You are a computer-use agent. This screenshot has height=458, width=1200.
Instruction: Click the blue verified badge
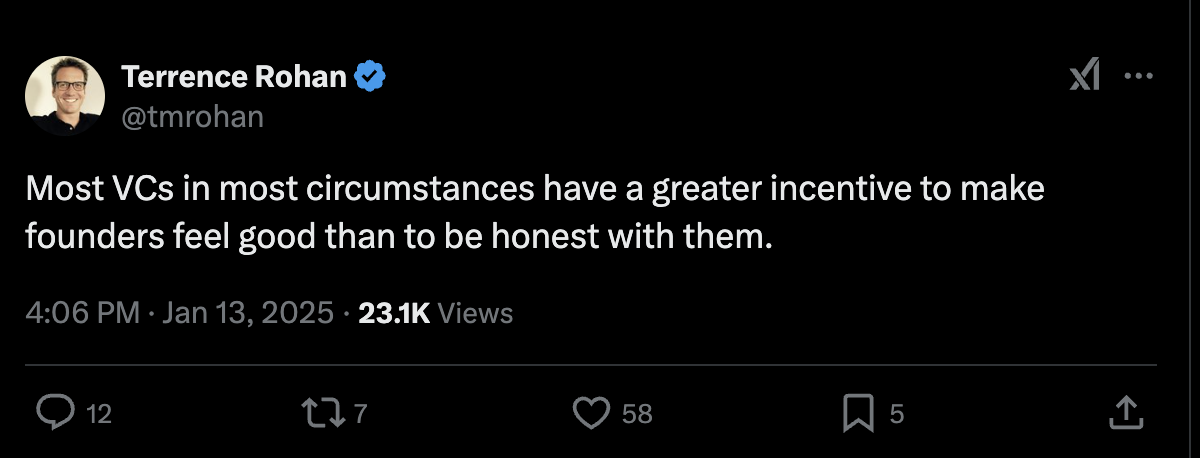(x=372, y=76)
